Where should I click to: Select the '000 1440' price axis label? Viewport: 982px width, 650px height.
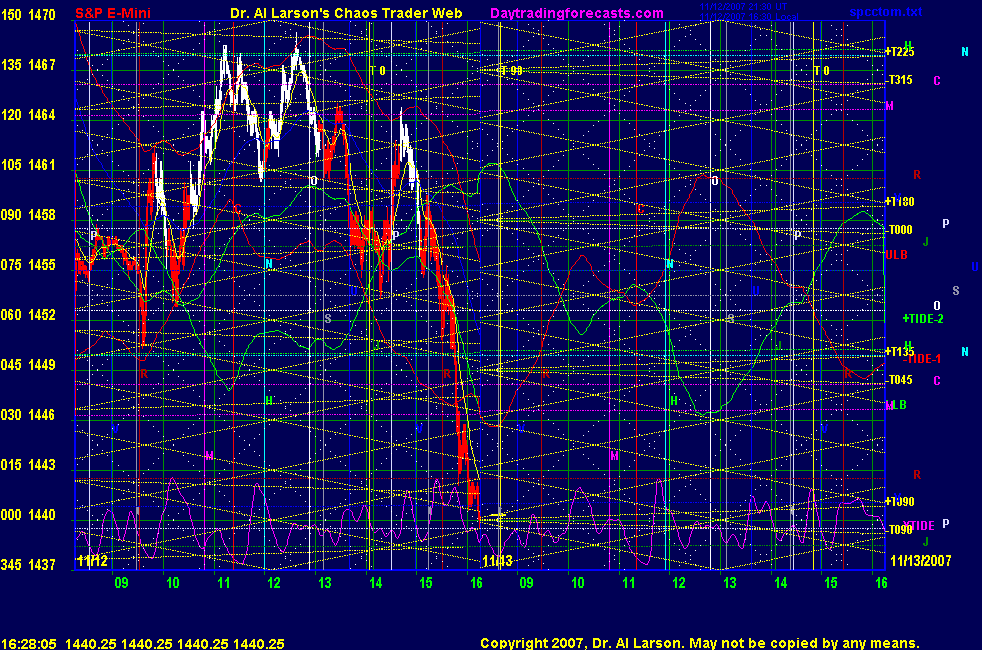click(x=28, y=515)
